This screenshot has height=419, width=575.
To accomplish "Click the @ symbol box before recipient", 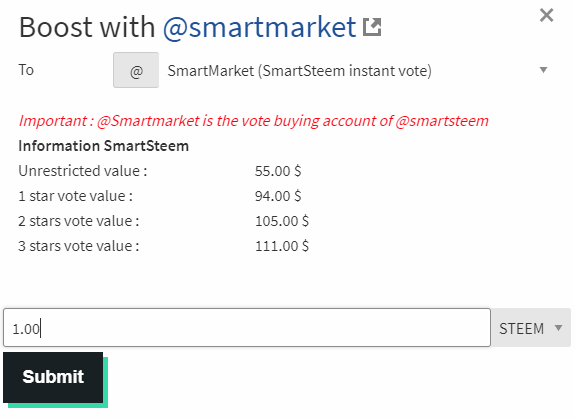I will [x=136, y=70].
